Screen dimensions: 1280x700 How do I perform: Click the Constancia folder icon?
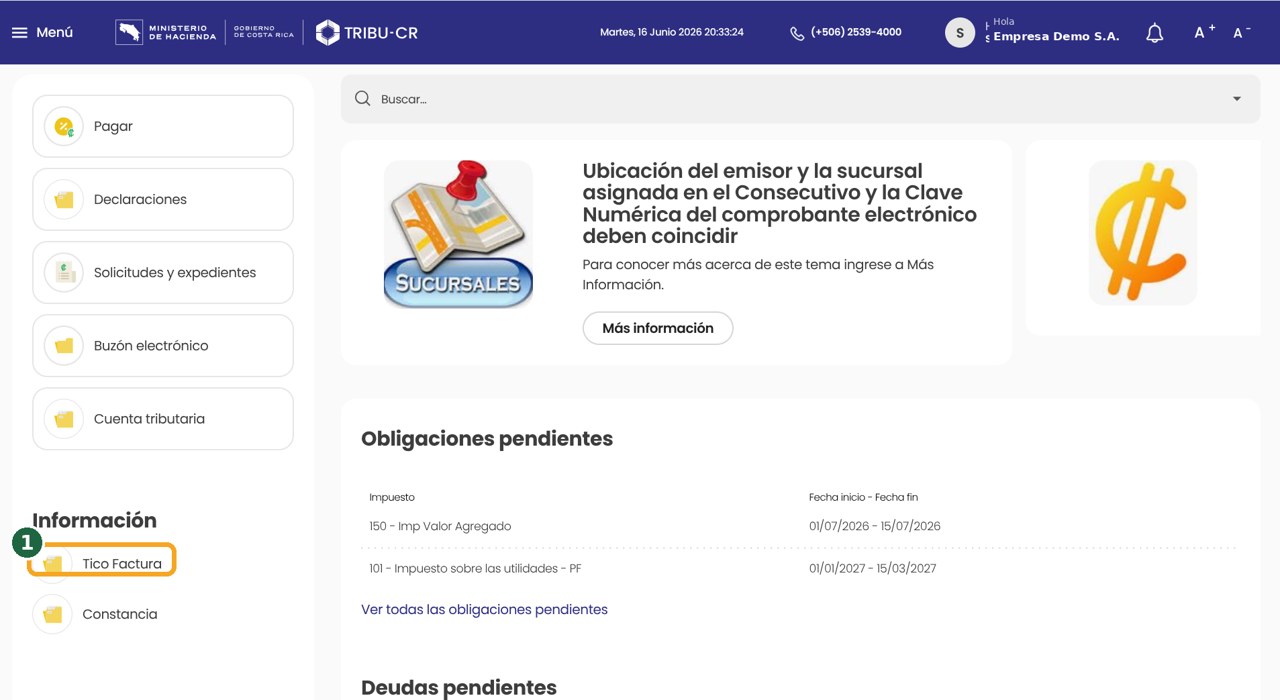(53, 614)
